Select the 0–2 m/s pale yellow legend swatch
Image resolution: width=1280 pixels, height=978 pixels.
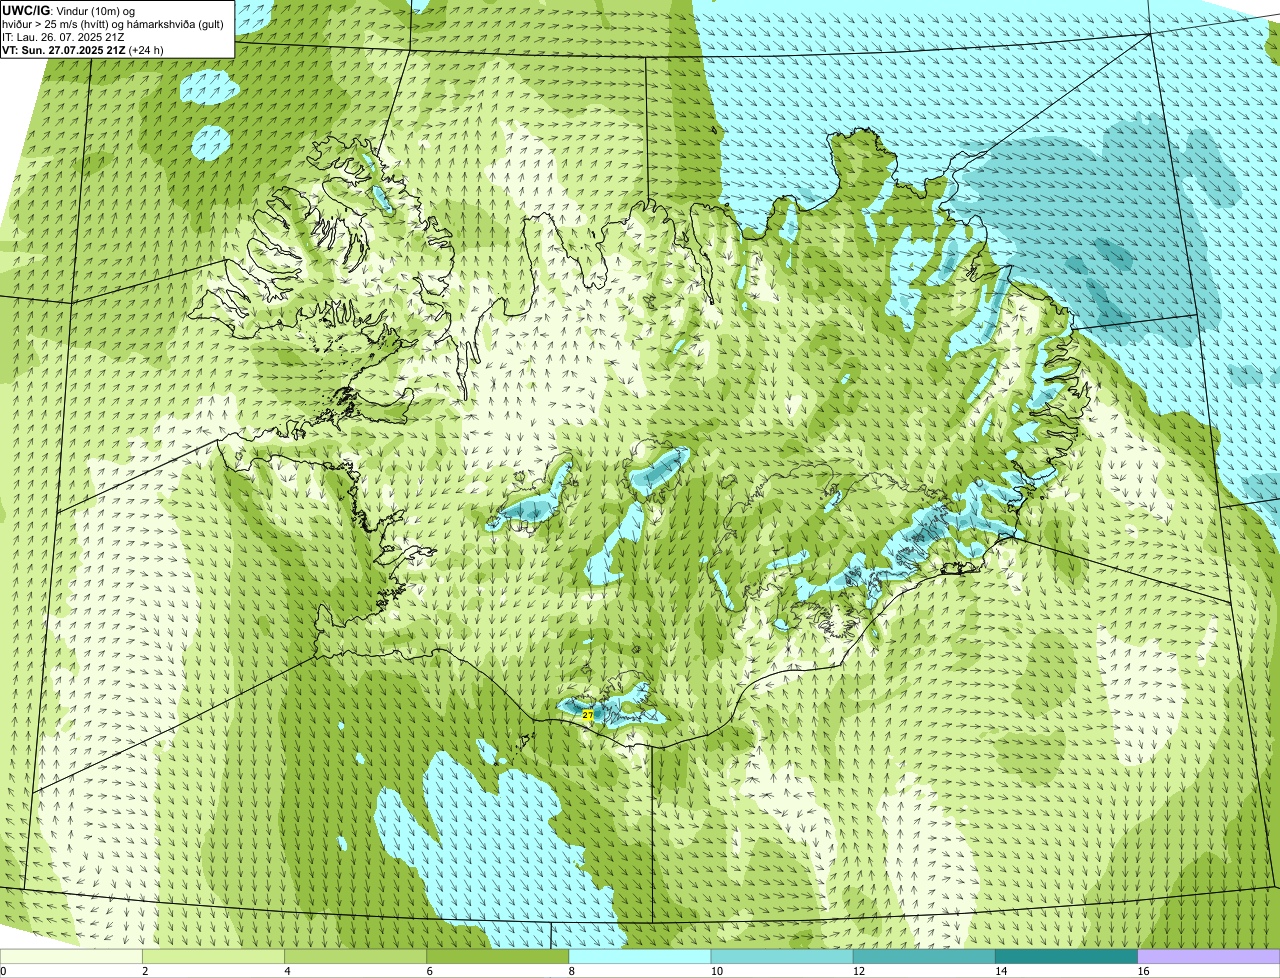click(72, 957)
